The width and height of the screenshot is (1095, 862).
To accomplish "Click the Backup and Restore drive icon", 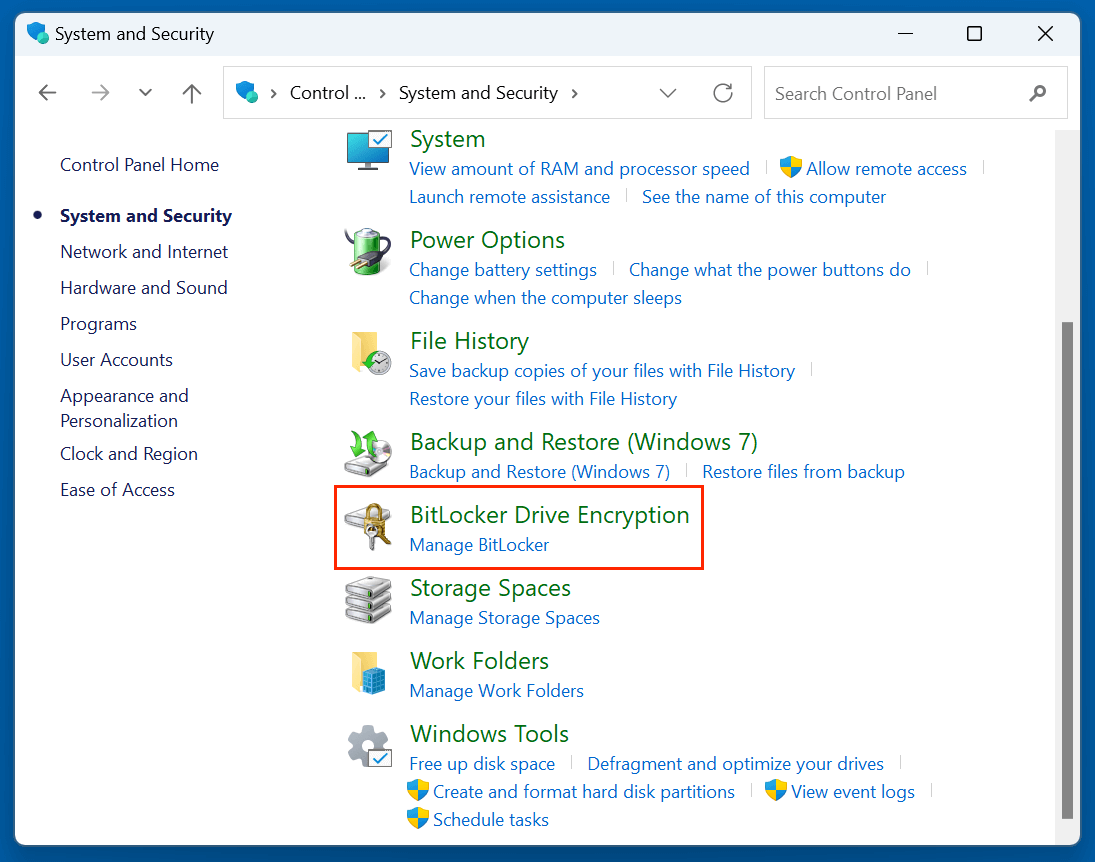I will point(368,454).
